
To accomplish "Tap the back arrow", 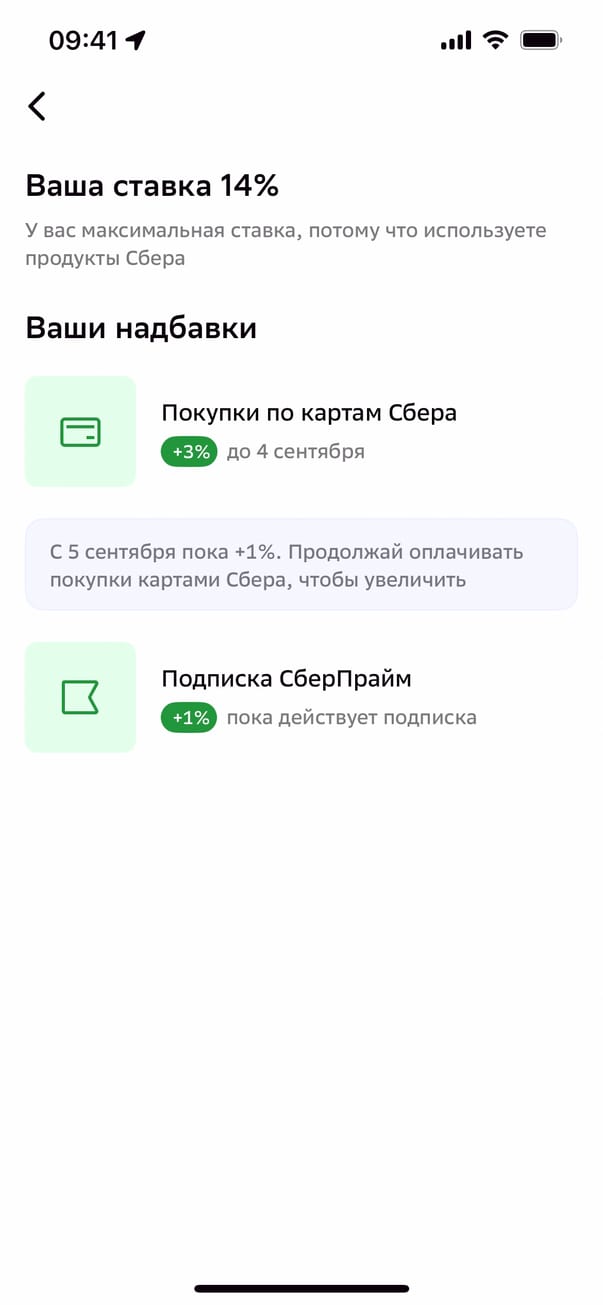I will 37,106.
